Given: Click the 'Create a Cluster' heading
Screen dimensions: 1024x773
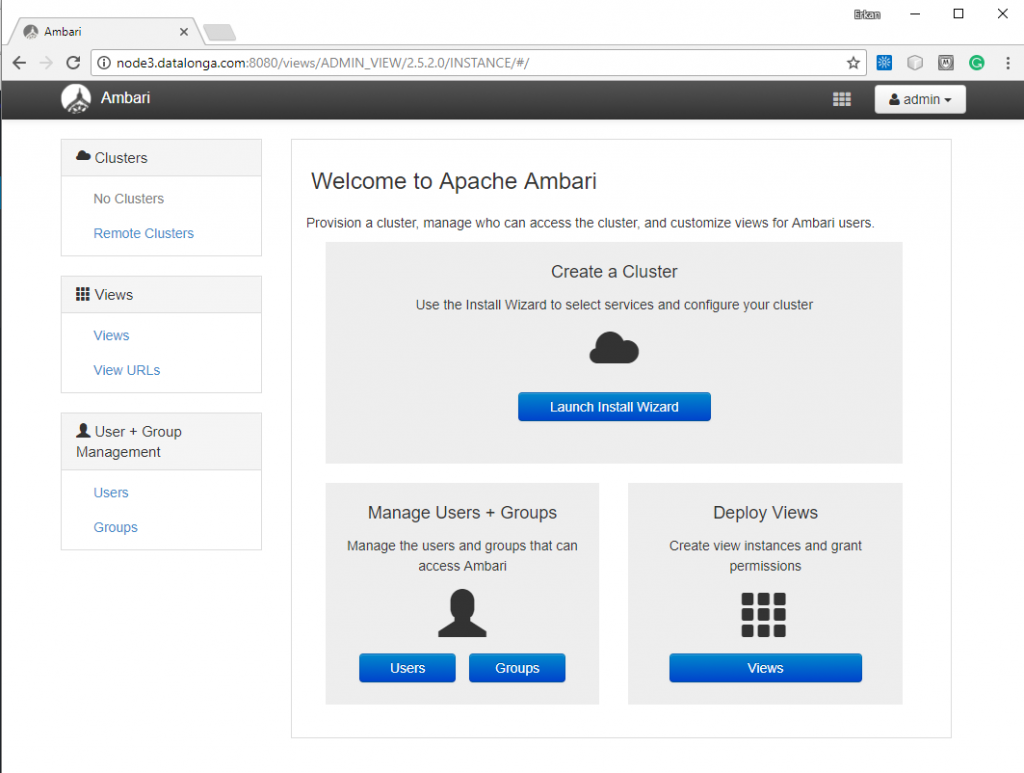Looking at the screenshot, I should pyautogui.click(x=614, y=272).
